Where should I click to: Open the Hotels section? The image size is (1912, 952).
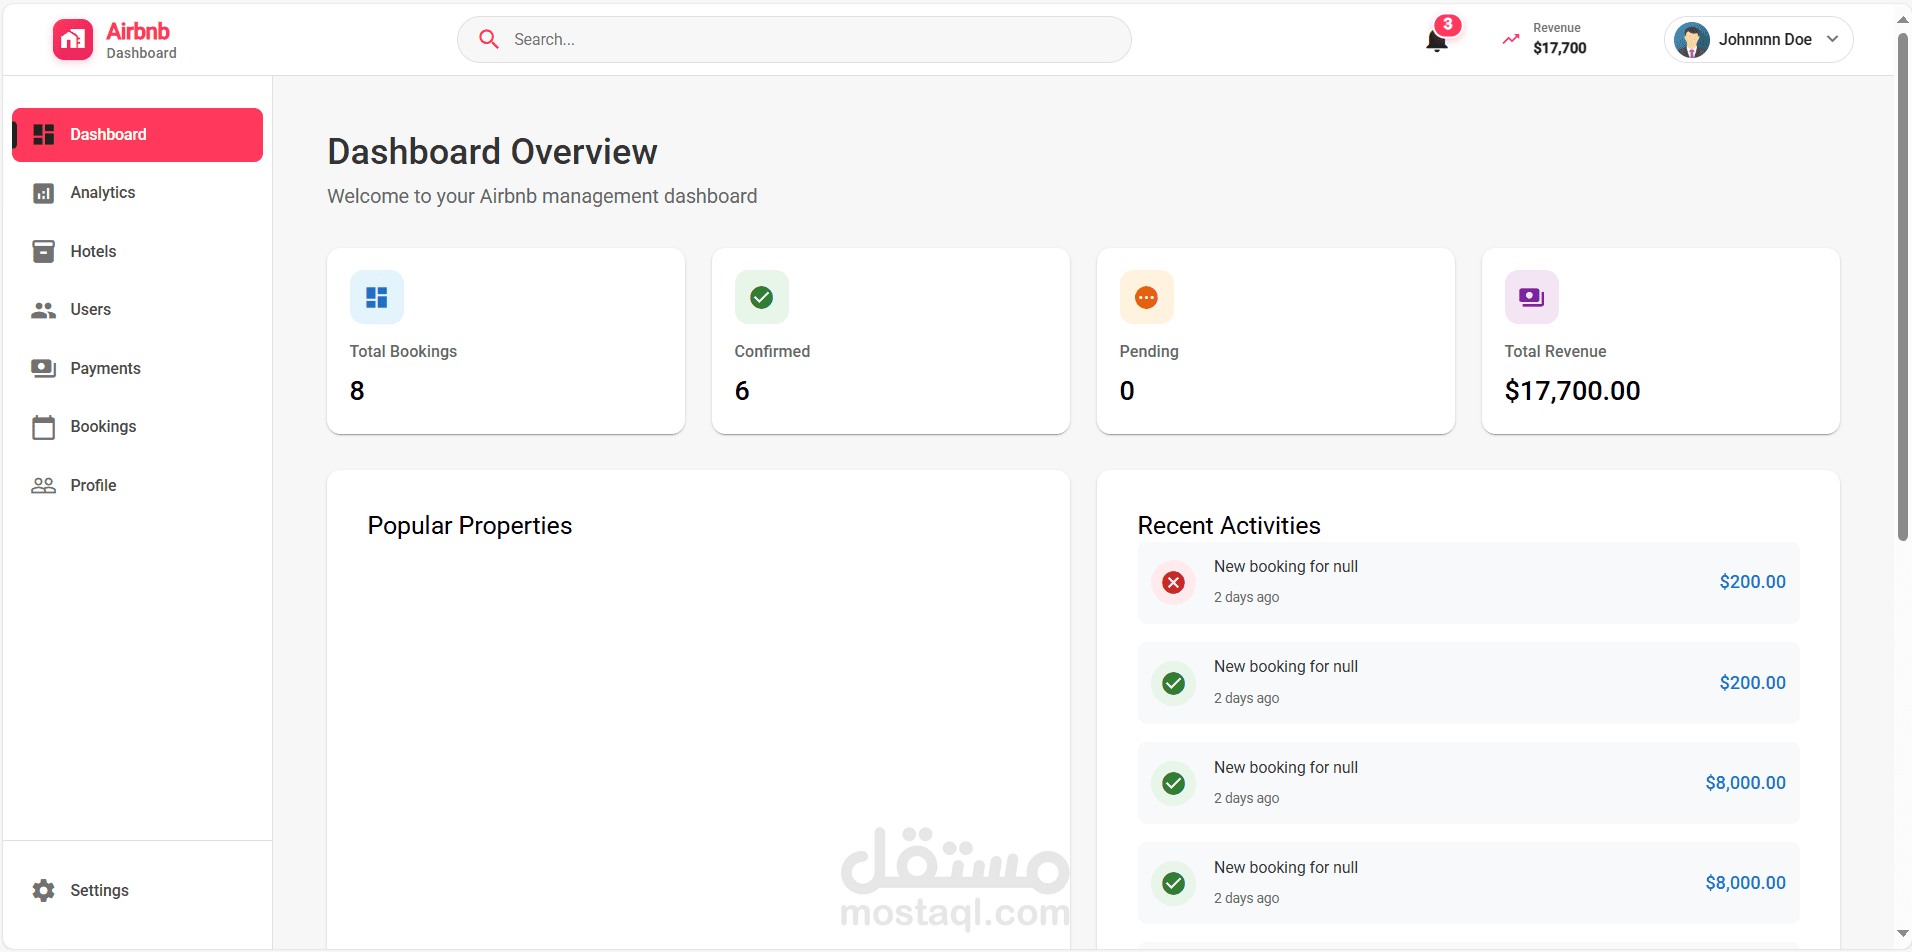[x=137, y=251]
